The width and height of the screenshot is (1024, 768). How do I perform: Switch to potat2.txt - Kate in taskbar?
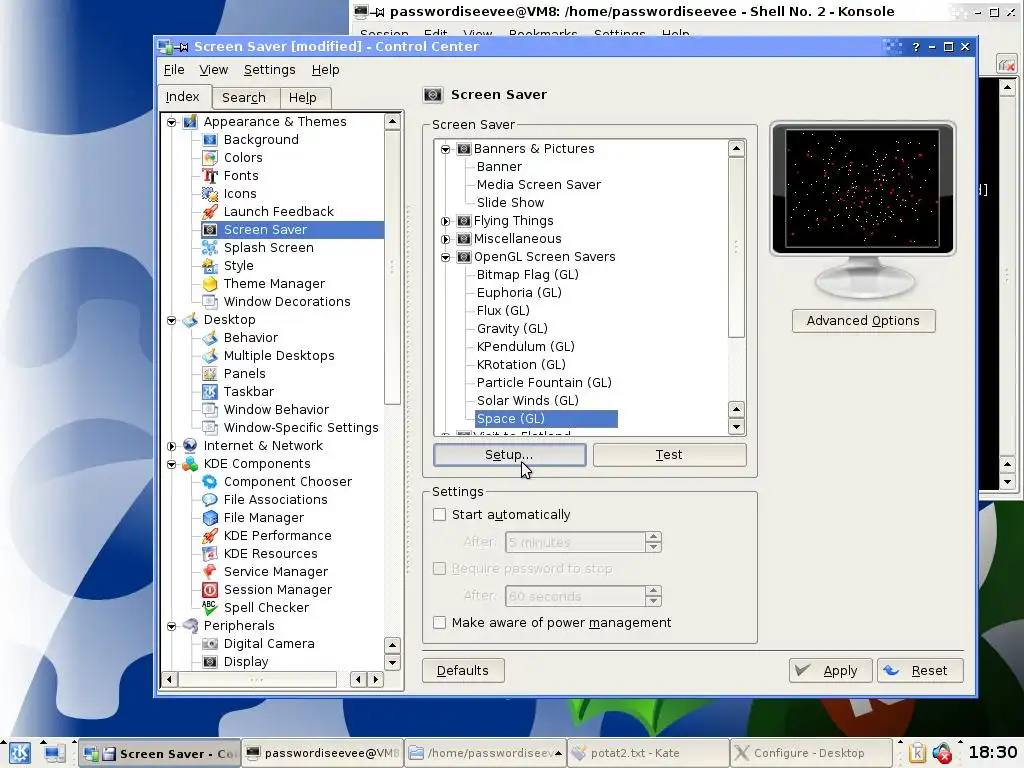[x=648, y=753]
